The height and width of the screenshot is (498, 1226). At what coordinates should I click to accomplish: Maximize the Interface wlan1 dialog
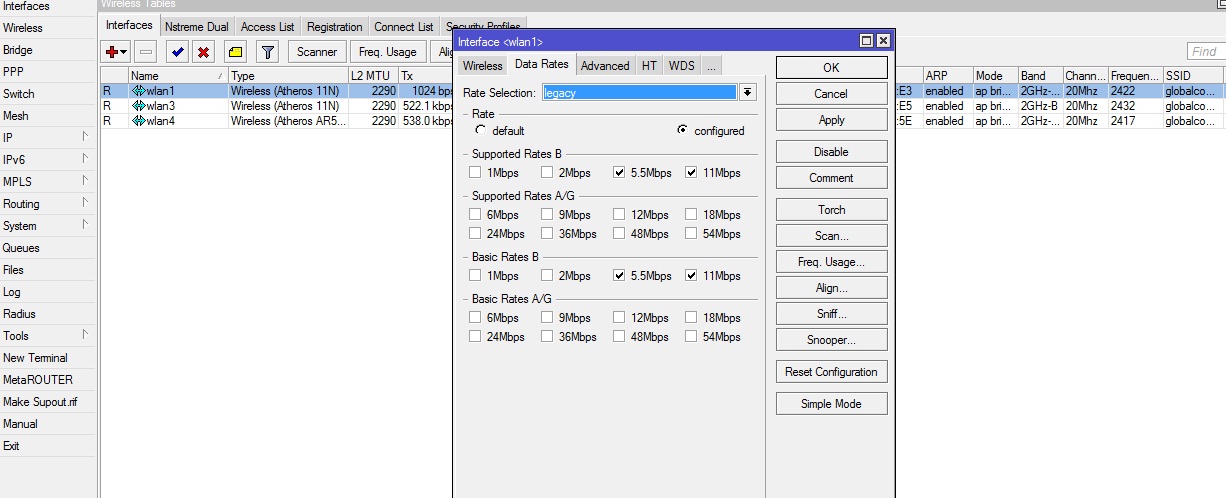tap(866, 41)
